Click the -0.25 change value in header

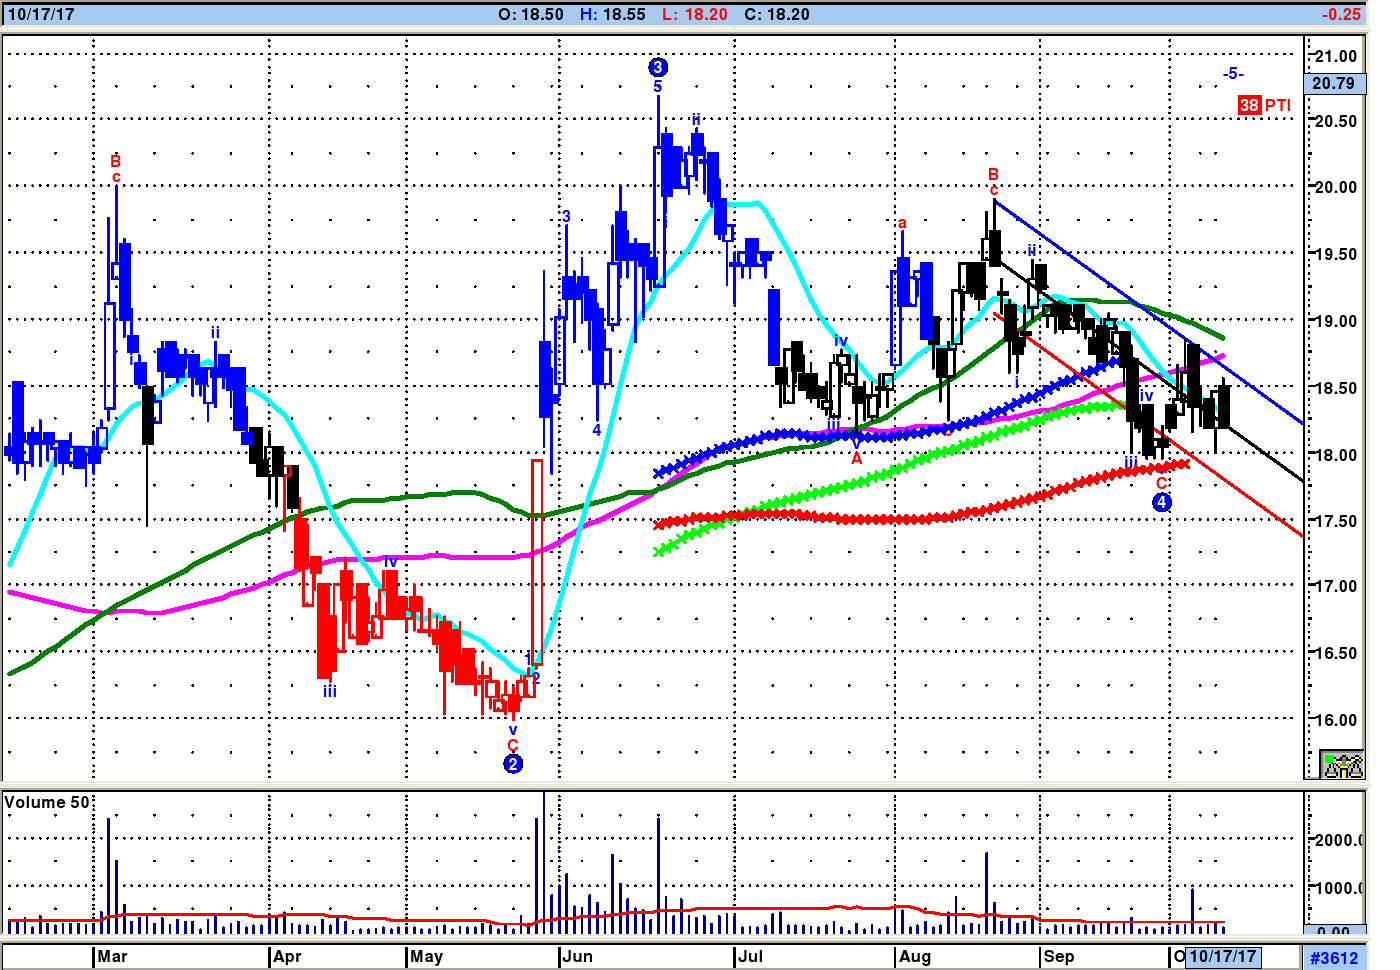(x=1341, y=14)
